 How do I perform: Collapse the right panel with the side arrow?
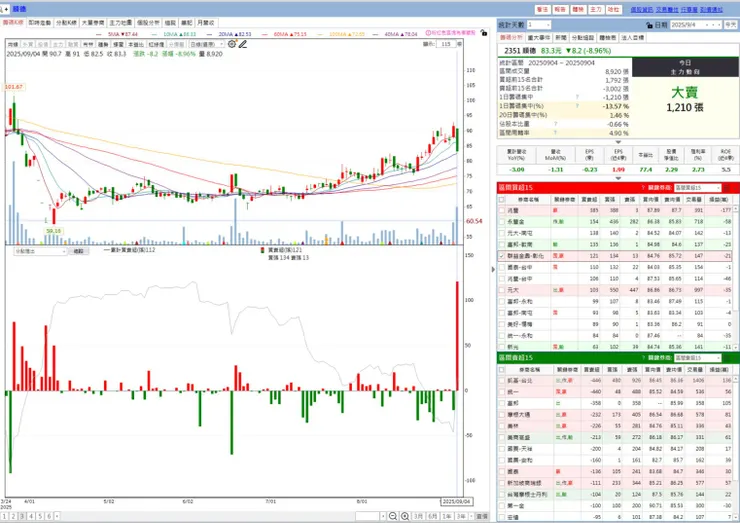493,270
